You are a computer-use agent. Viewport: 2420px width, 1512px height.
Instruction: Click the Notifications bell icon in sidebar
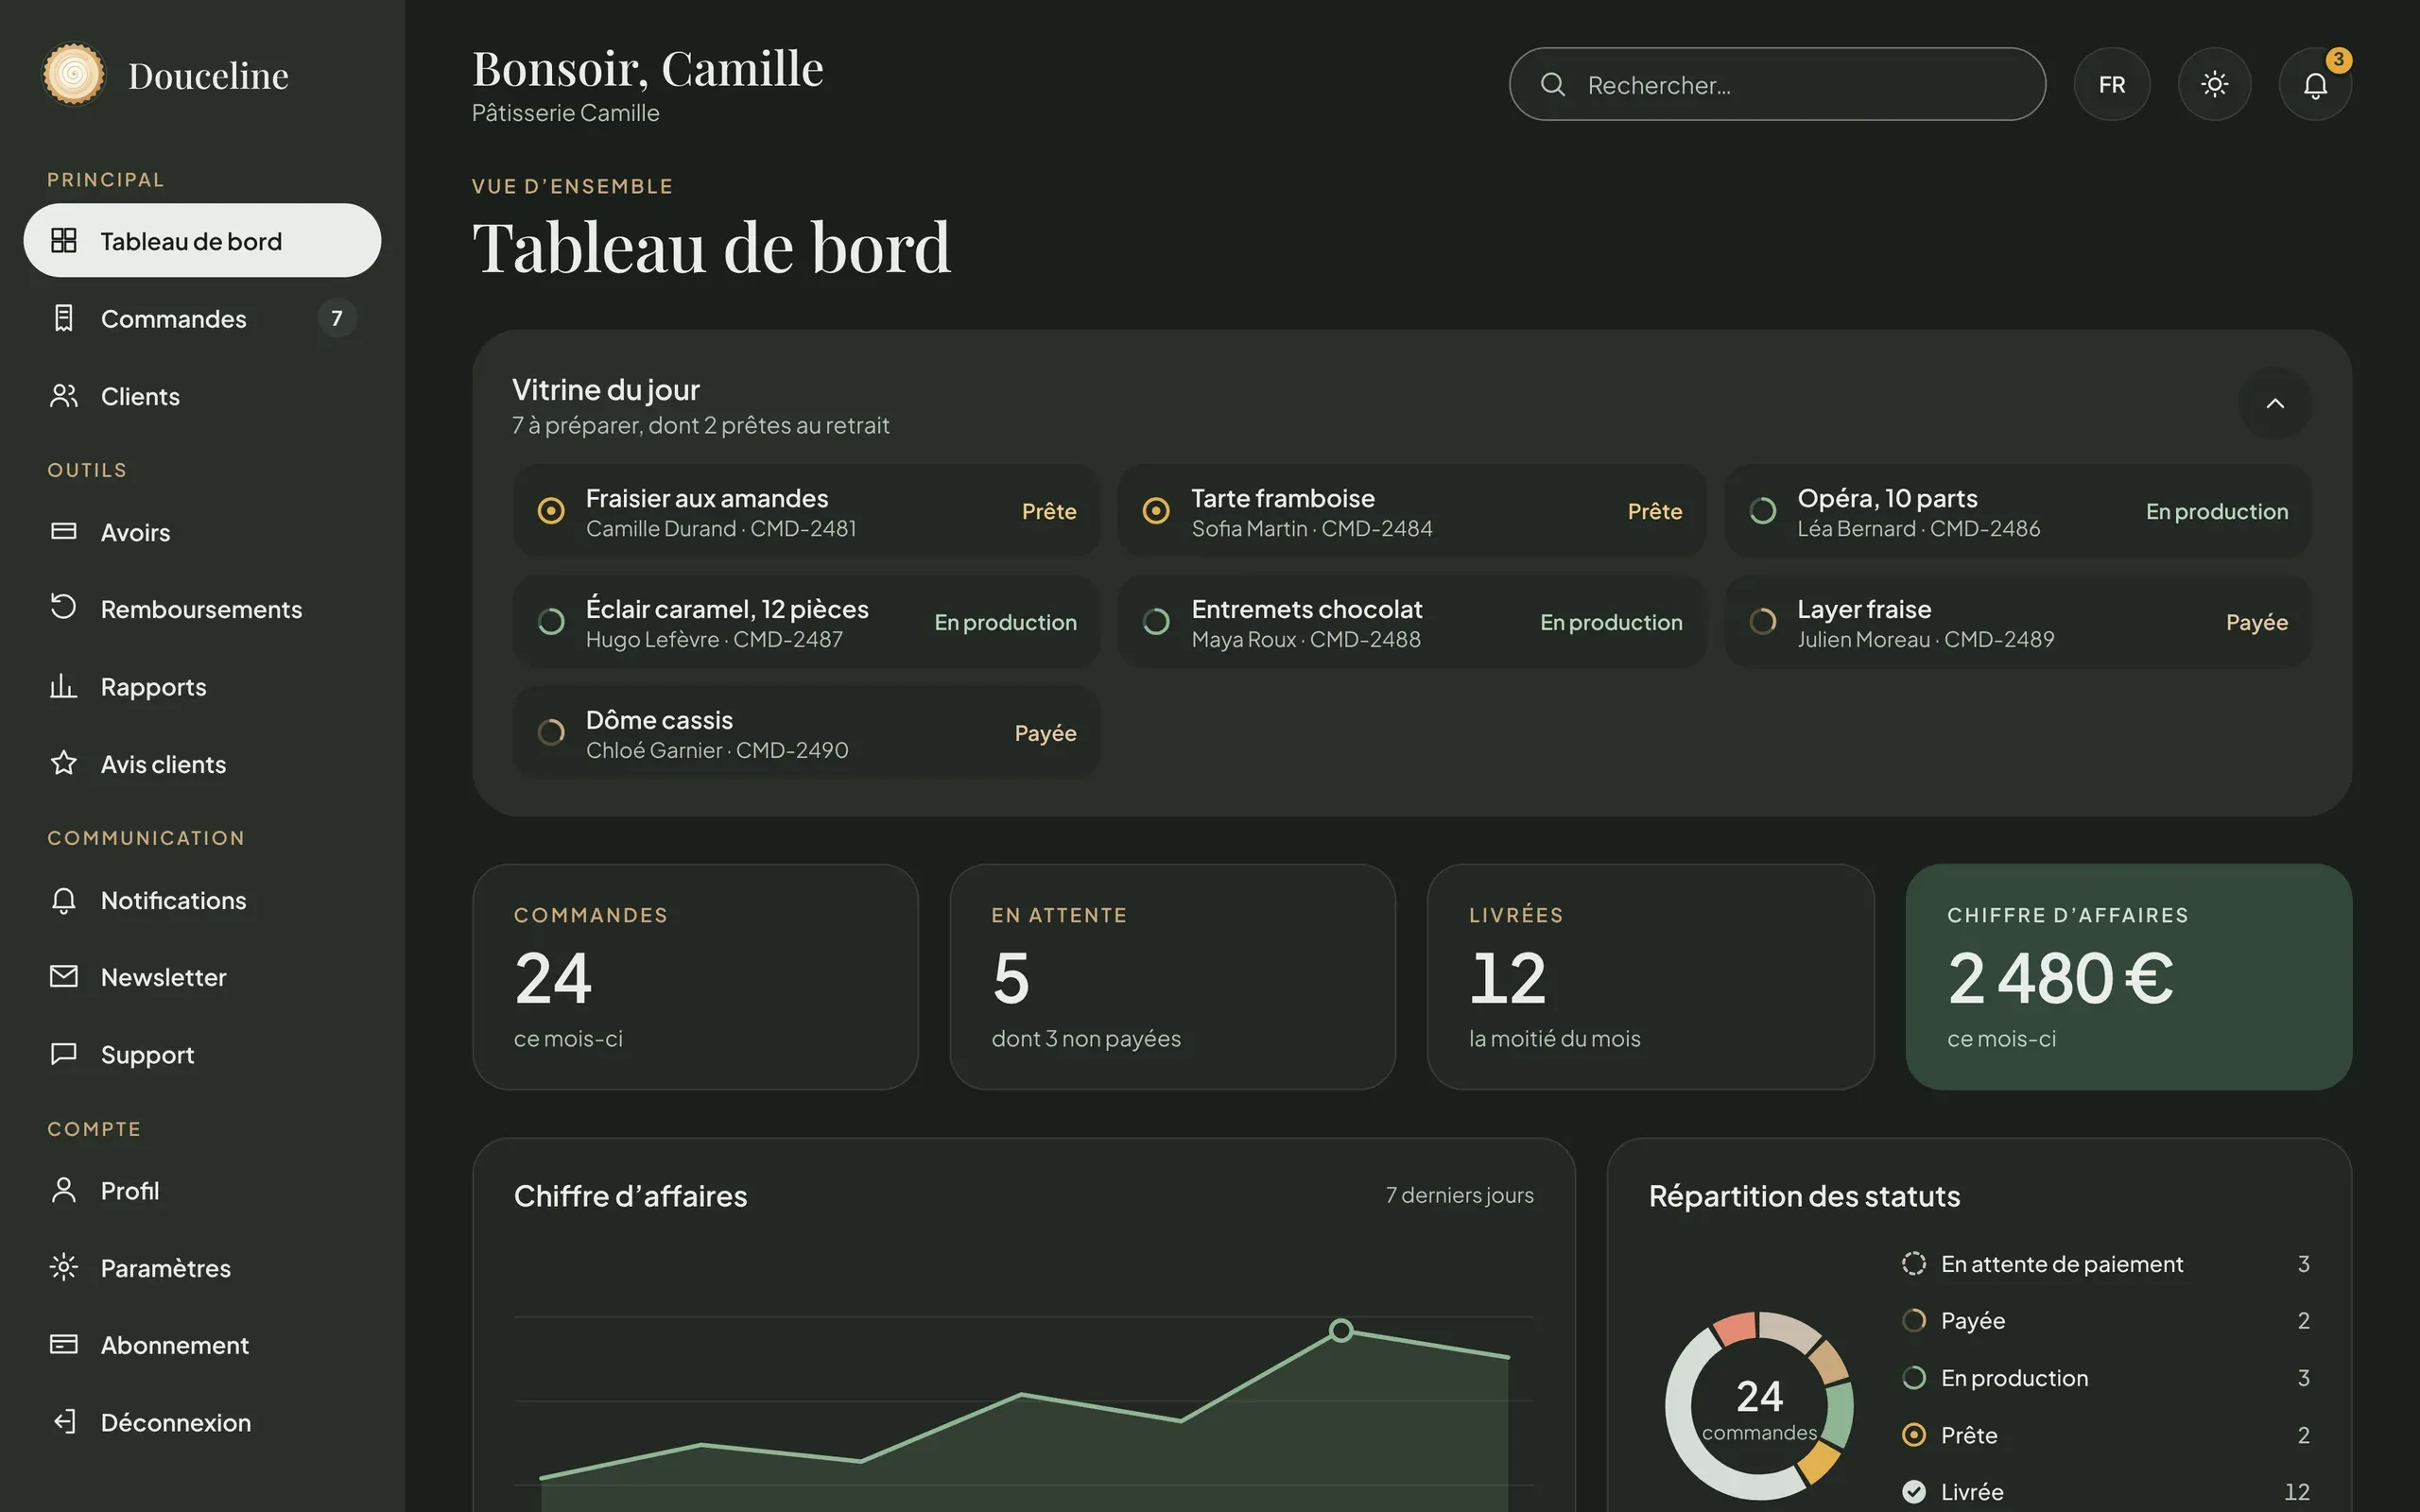point(64,900)
